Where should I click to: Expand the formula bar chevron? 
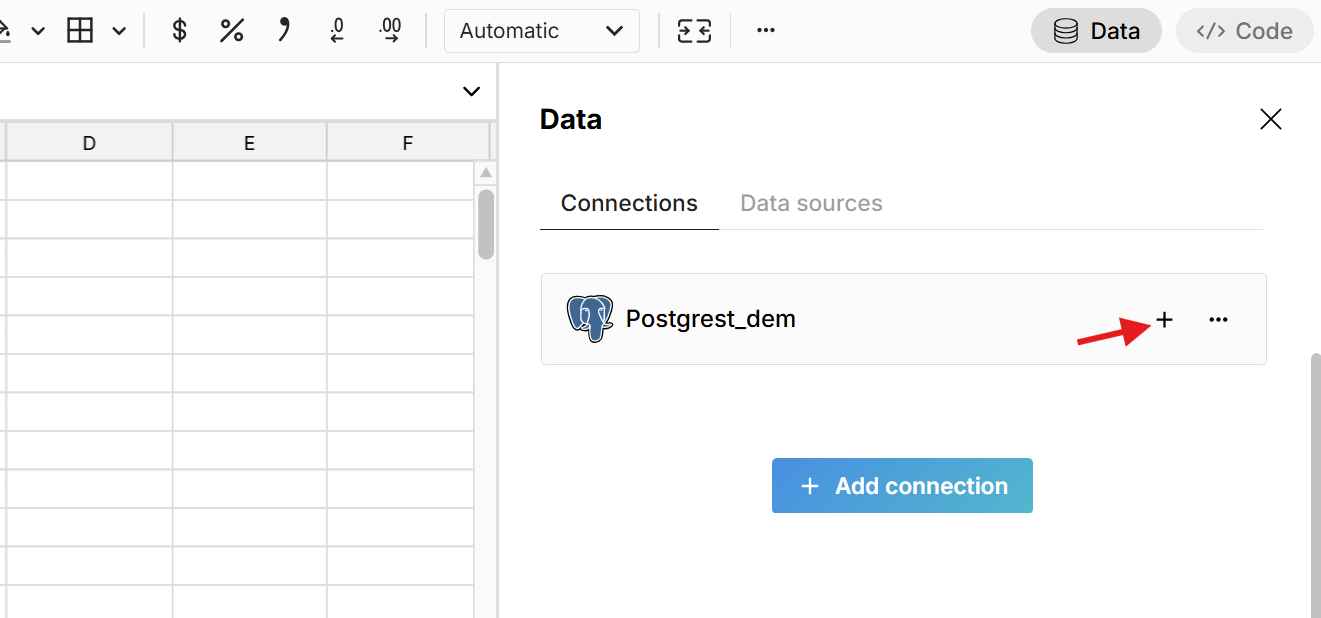[x=471, y=92]
